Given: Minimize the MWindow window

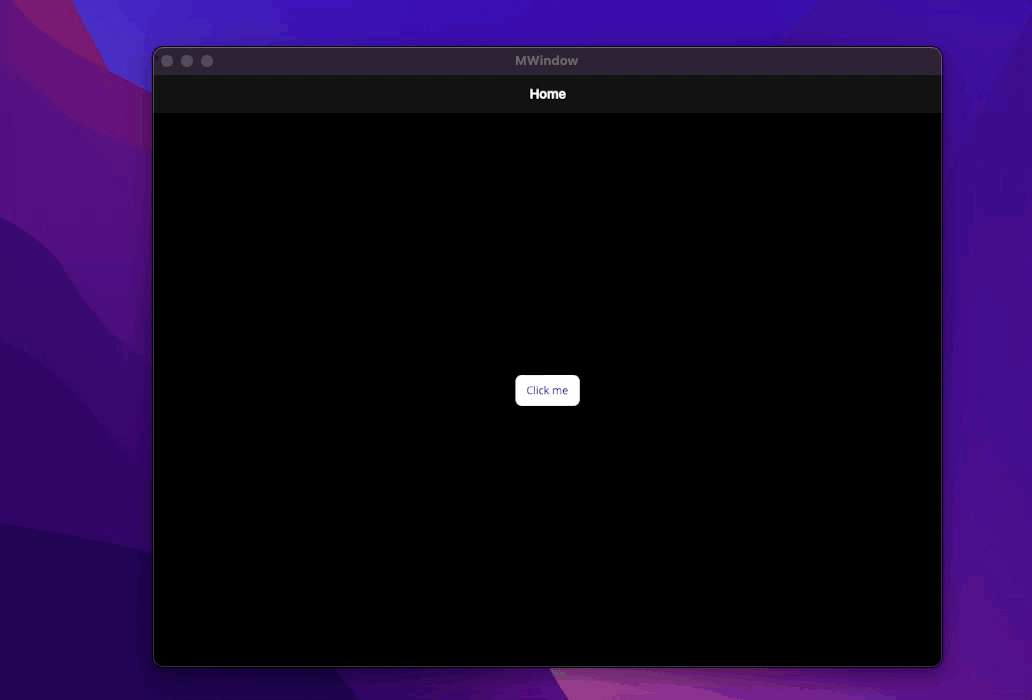Looking at the screenshot, I should click(x=187, y=61).
